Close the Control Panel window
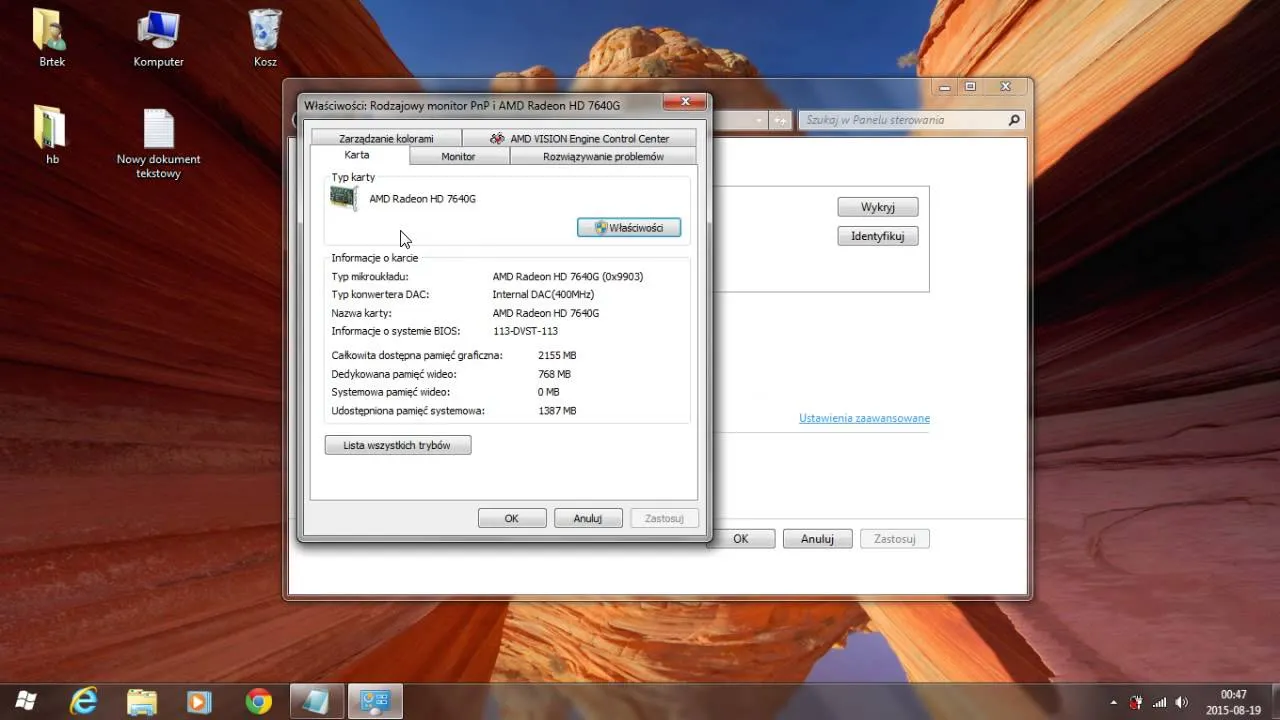1280x720 pixels. coord(1005,87)
